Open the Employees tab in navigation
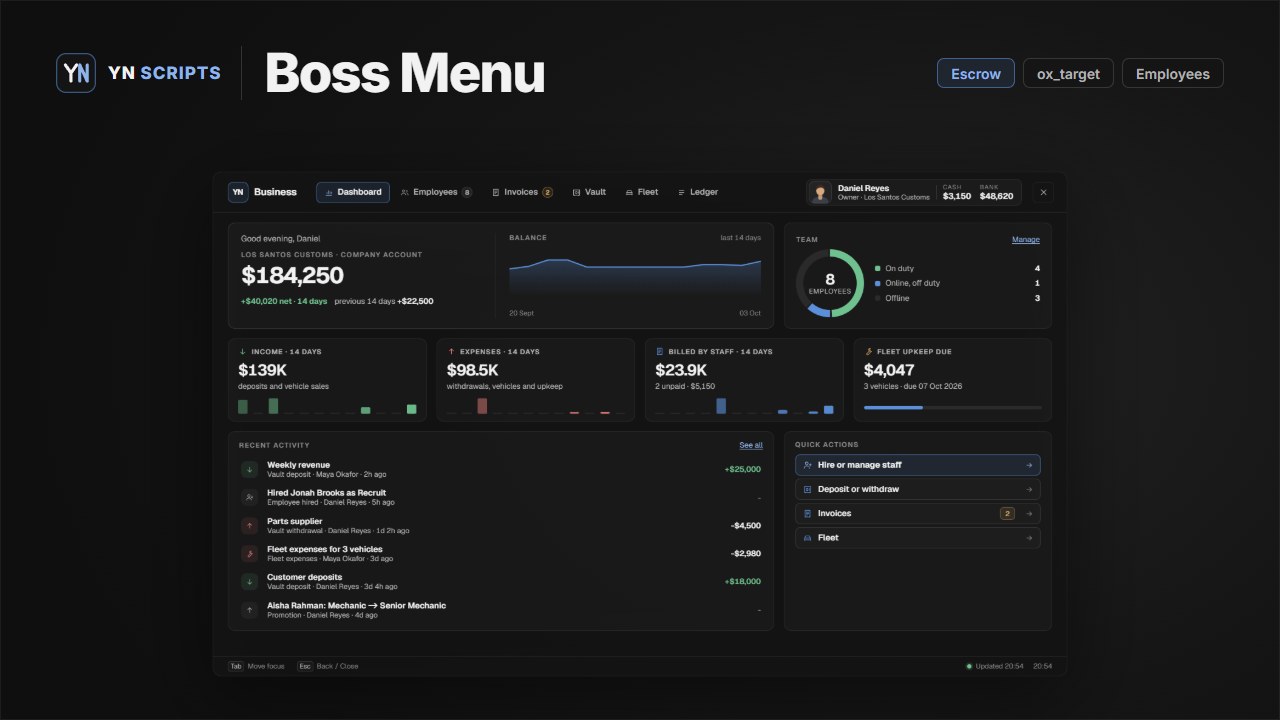 pyautogui.click(x=436, y=192)
